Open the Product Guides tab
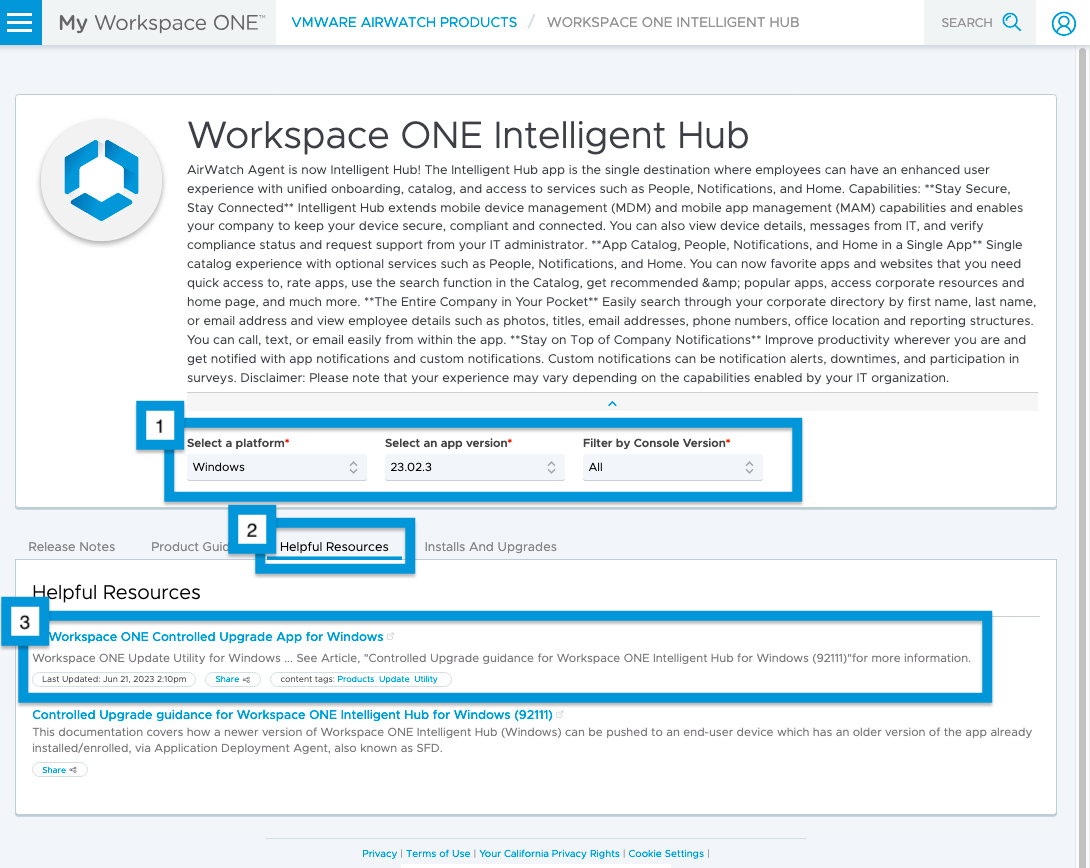The height and width of the screenshot is (868, 1090). coord(190,547)
